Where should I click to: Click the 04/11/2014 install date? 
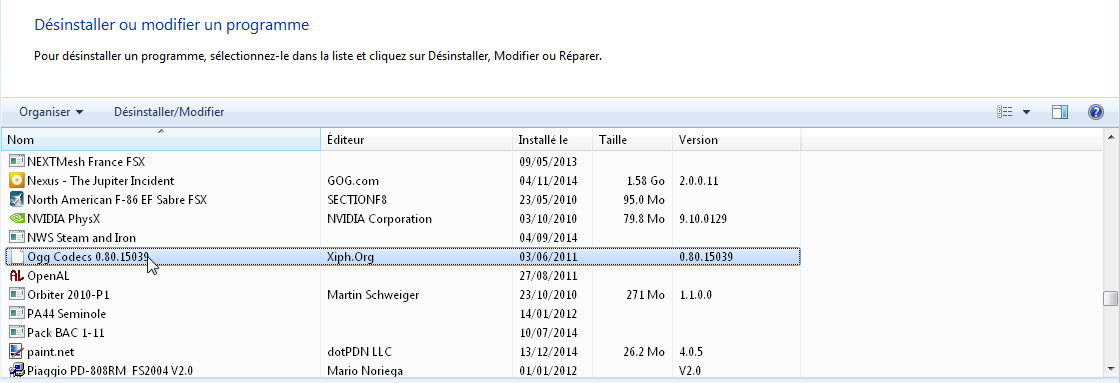pos(548,181)
